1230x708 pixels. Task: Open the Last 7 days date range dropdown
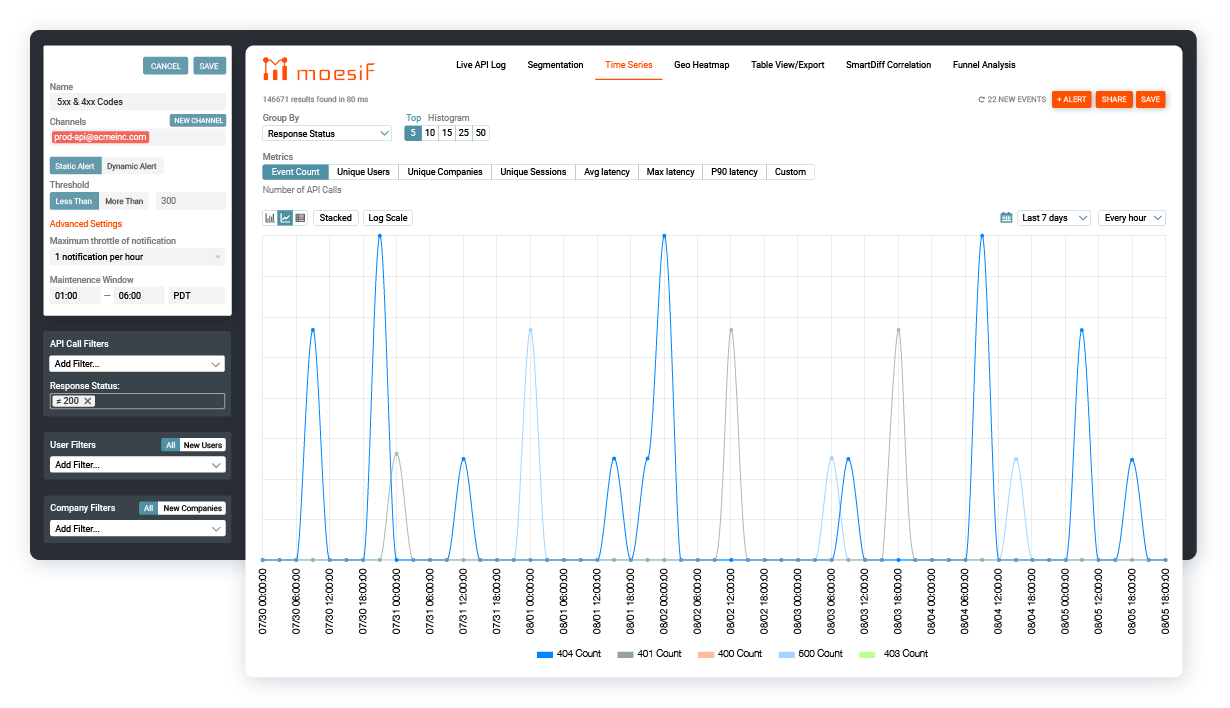pos(1054,218)
